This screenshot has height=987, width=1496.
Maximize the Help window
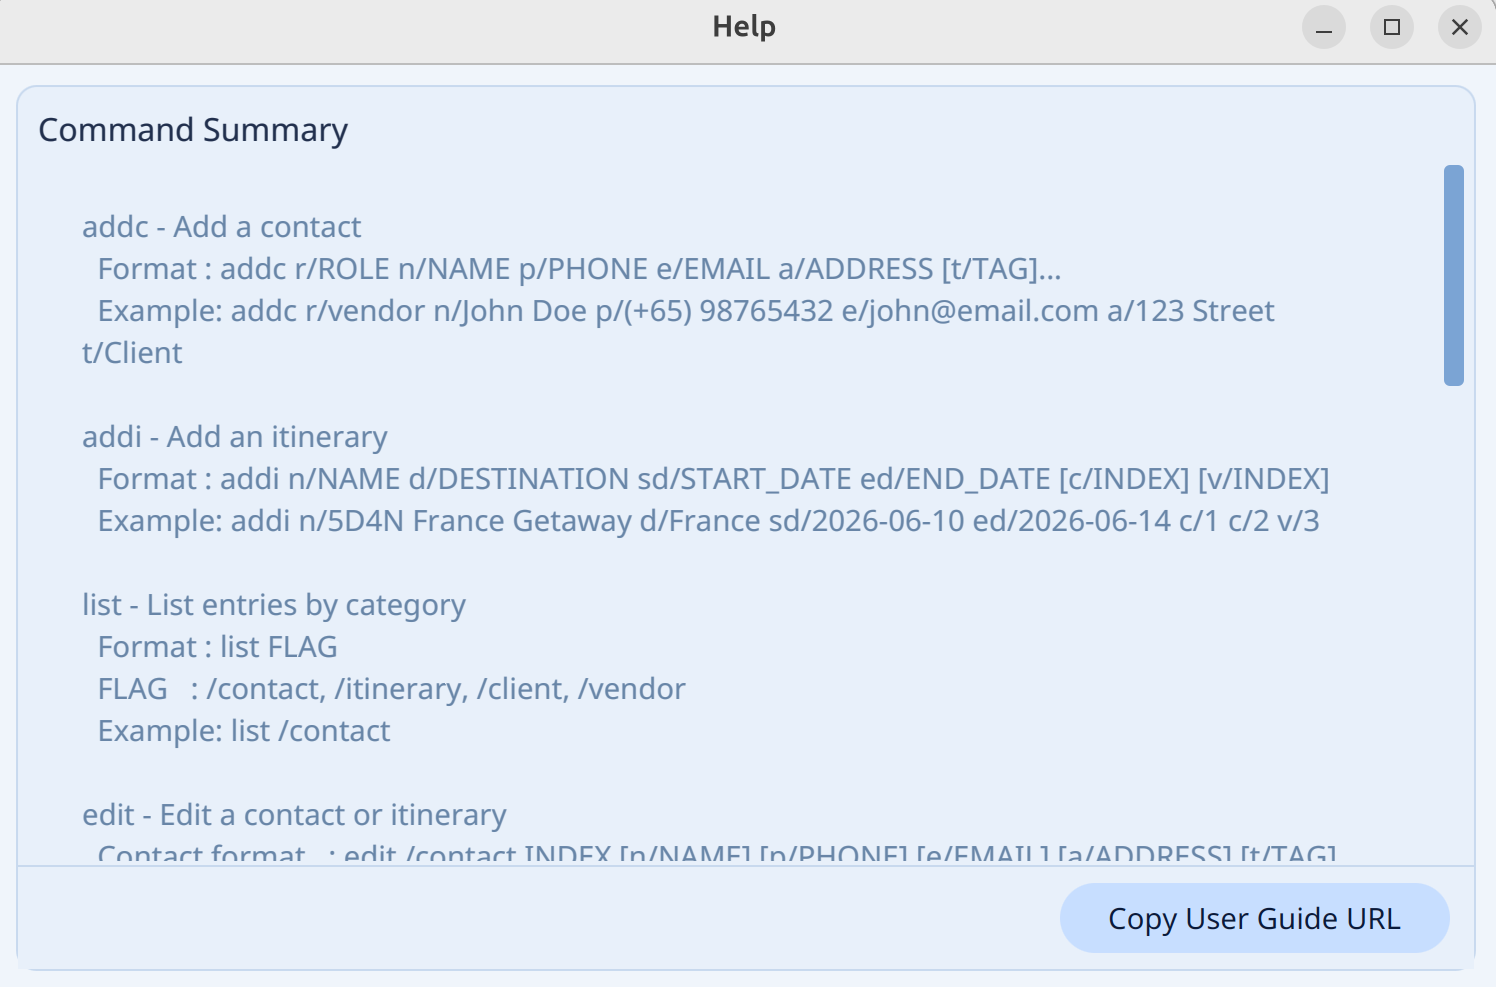[1391, 27]
